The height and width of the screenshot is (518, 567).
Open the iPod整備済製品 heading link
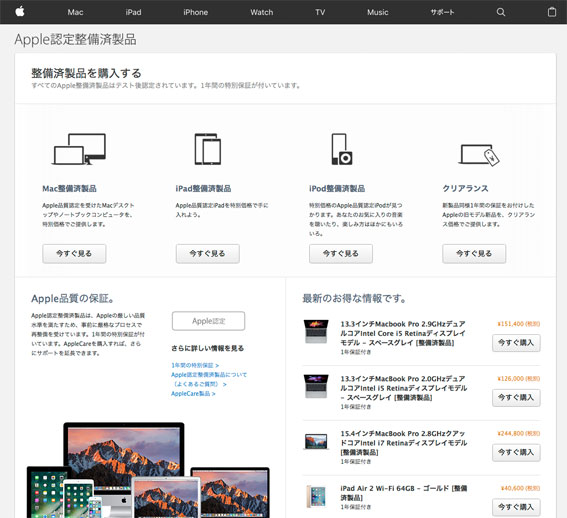point(337,188)
